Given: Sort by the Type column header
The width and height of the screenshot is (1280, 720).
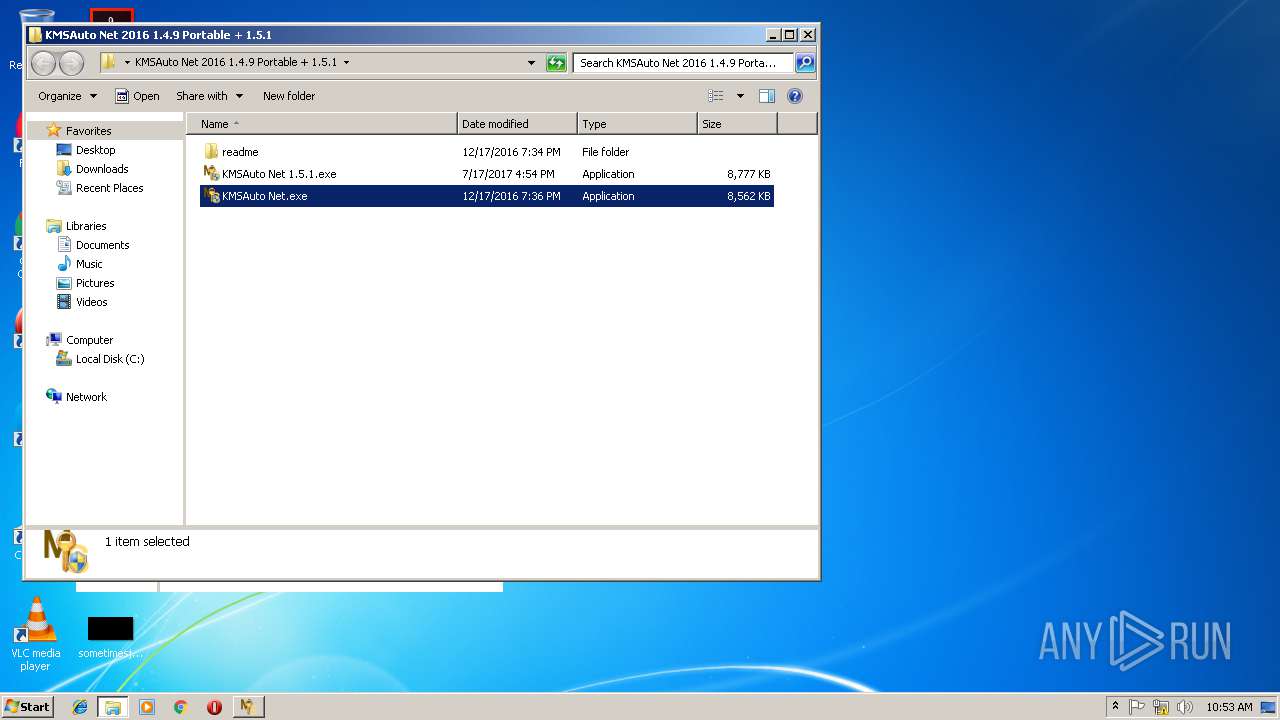Looking at the screenshot, I should [x=637, y=124].
